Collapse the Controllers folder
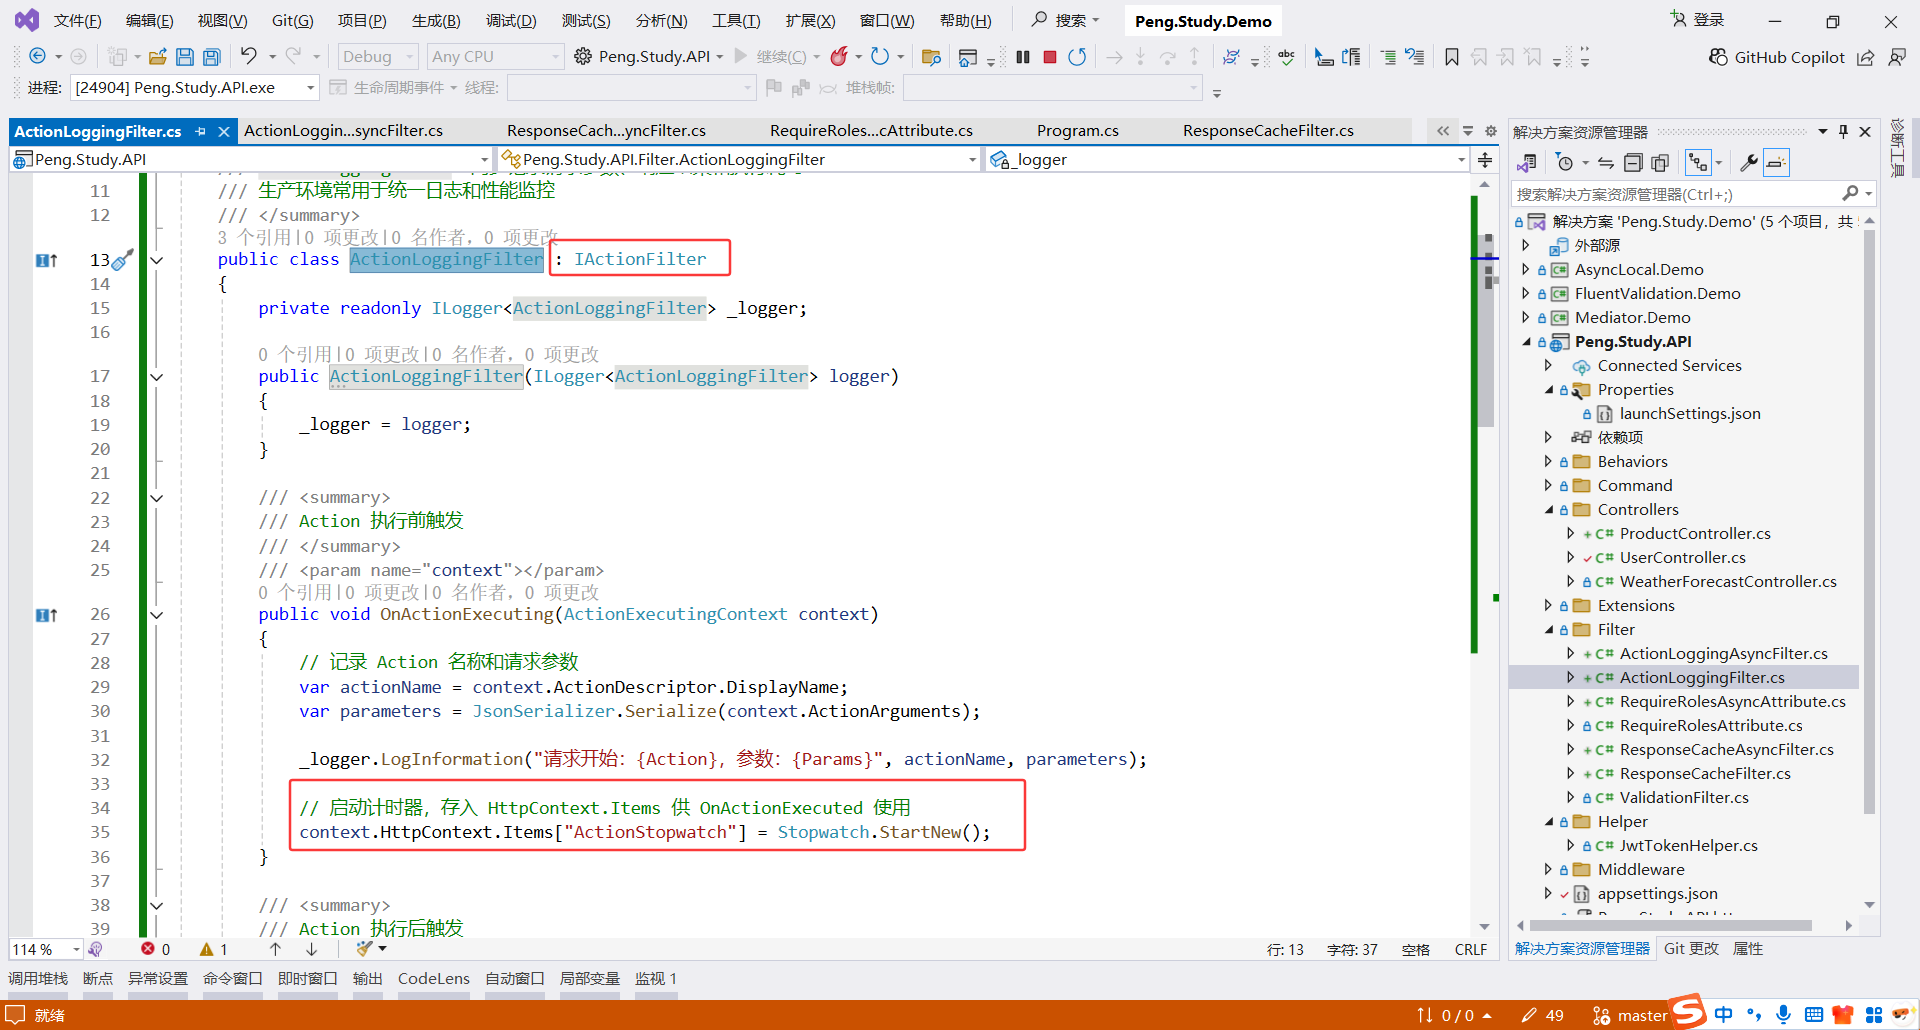Viewport: 1920px width, 1030px height. (1548, 509)
